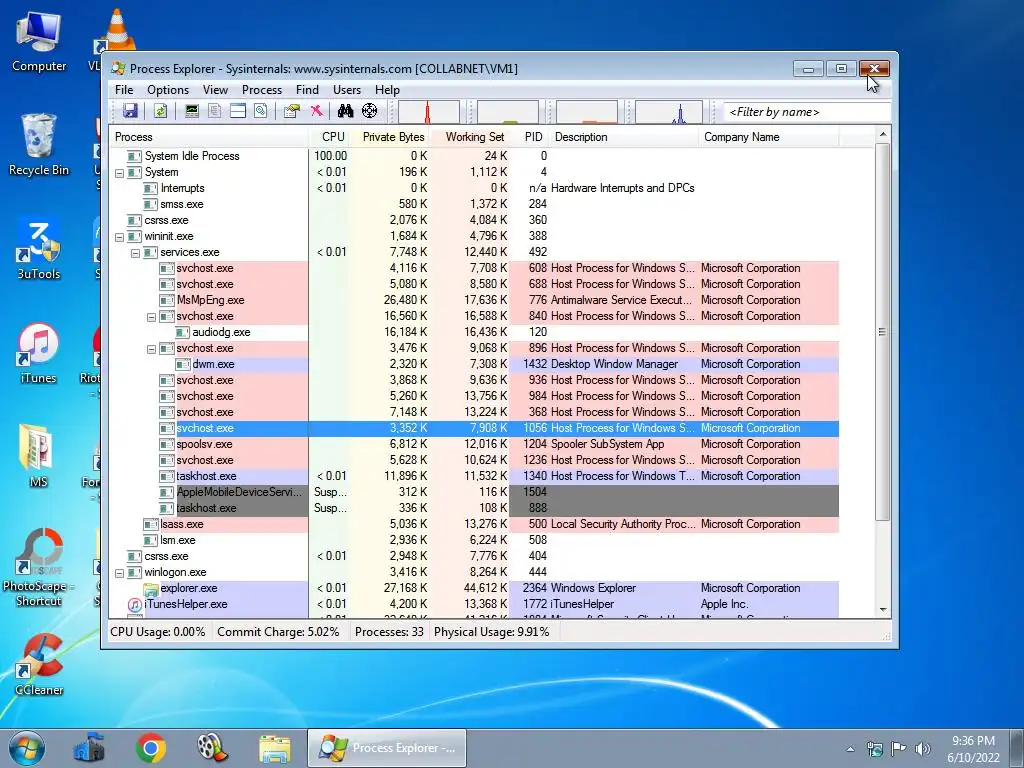Click the process list scroll up arrow
The width and height of the screenshot is (1024, 768).
pyautogui.click(x=883, y=135)
